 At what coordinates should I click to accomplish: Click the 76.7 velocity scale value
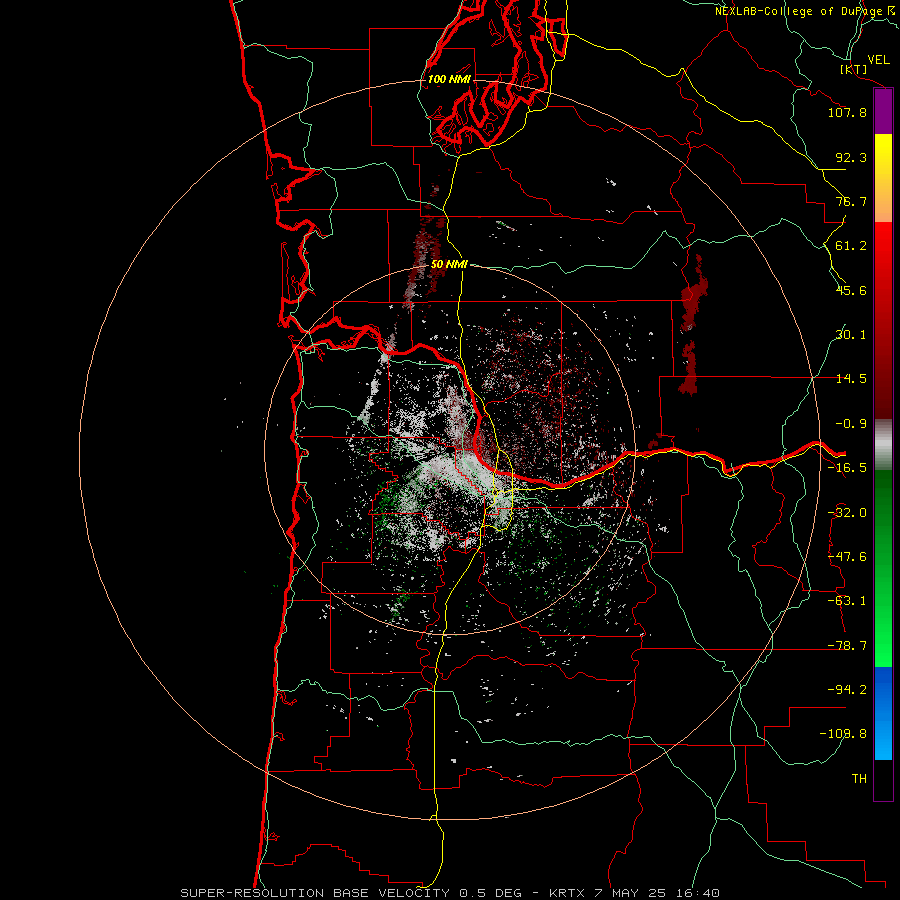coord(851,201)
